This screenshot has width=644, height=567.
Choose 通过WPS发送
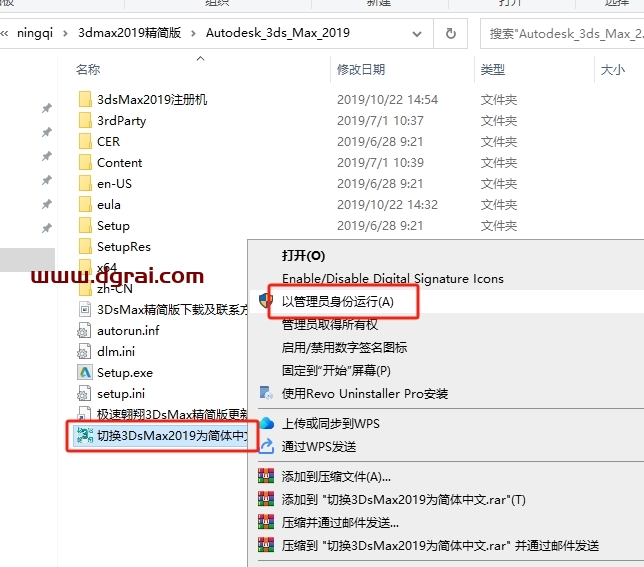pyautogui.click(x=319, y=446)
